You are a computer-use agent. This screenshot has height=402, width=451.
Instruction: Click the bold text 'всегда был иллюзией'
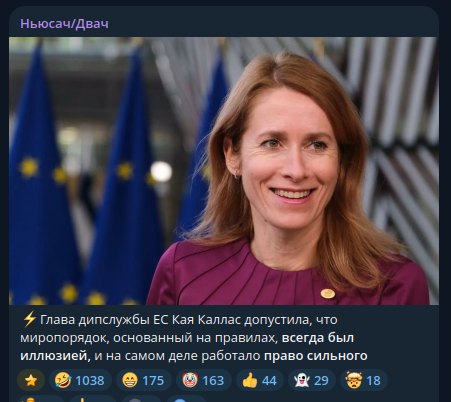(x=187, y=347)
